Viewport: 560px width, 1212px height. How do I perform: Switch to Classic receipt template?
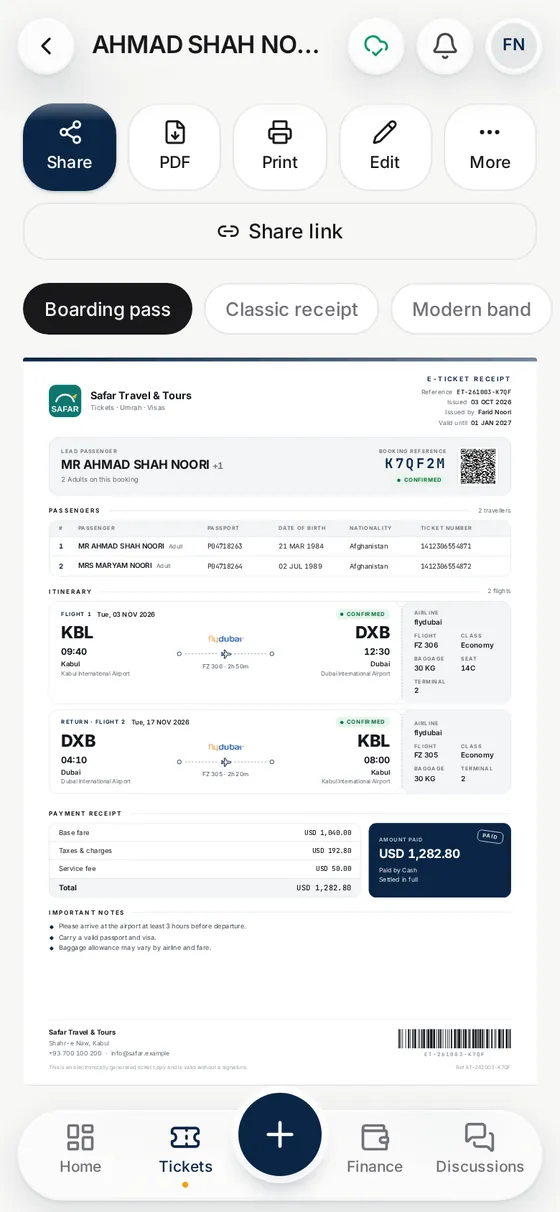(x=292, y=309)
